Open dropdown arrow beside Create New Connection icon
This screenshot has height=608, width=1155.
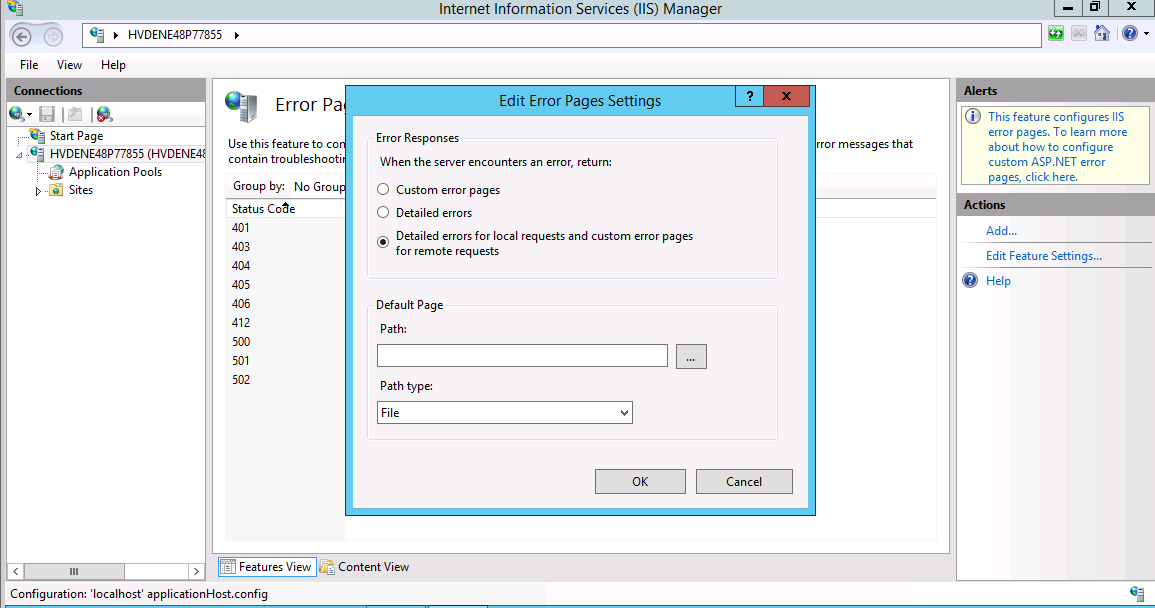[x=29, y=115]
